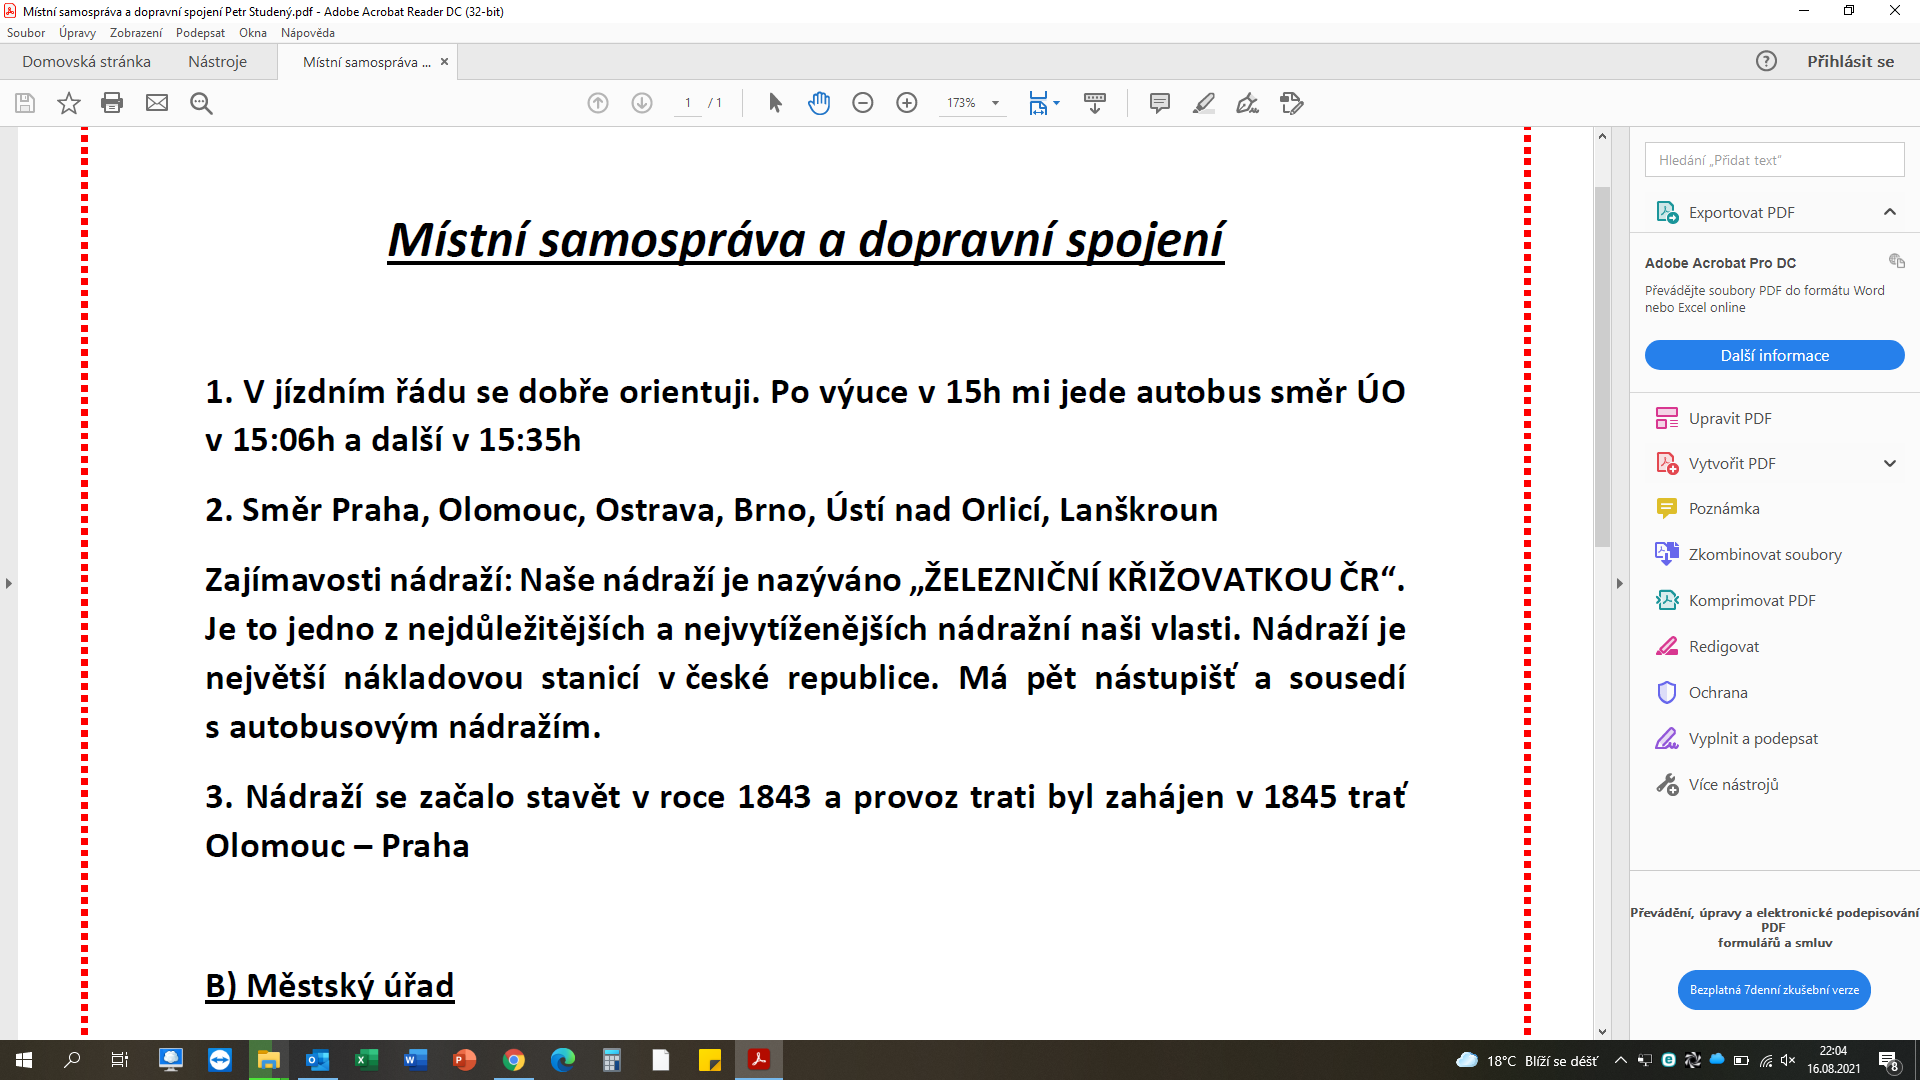Click the Další informace button

tap(1774, 355)
